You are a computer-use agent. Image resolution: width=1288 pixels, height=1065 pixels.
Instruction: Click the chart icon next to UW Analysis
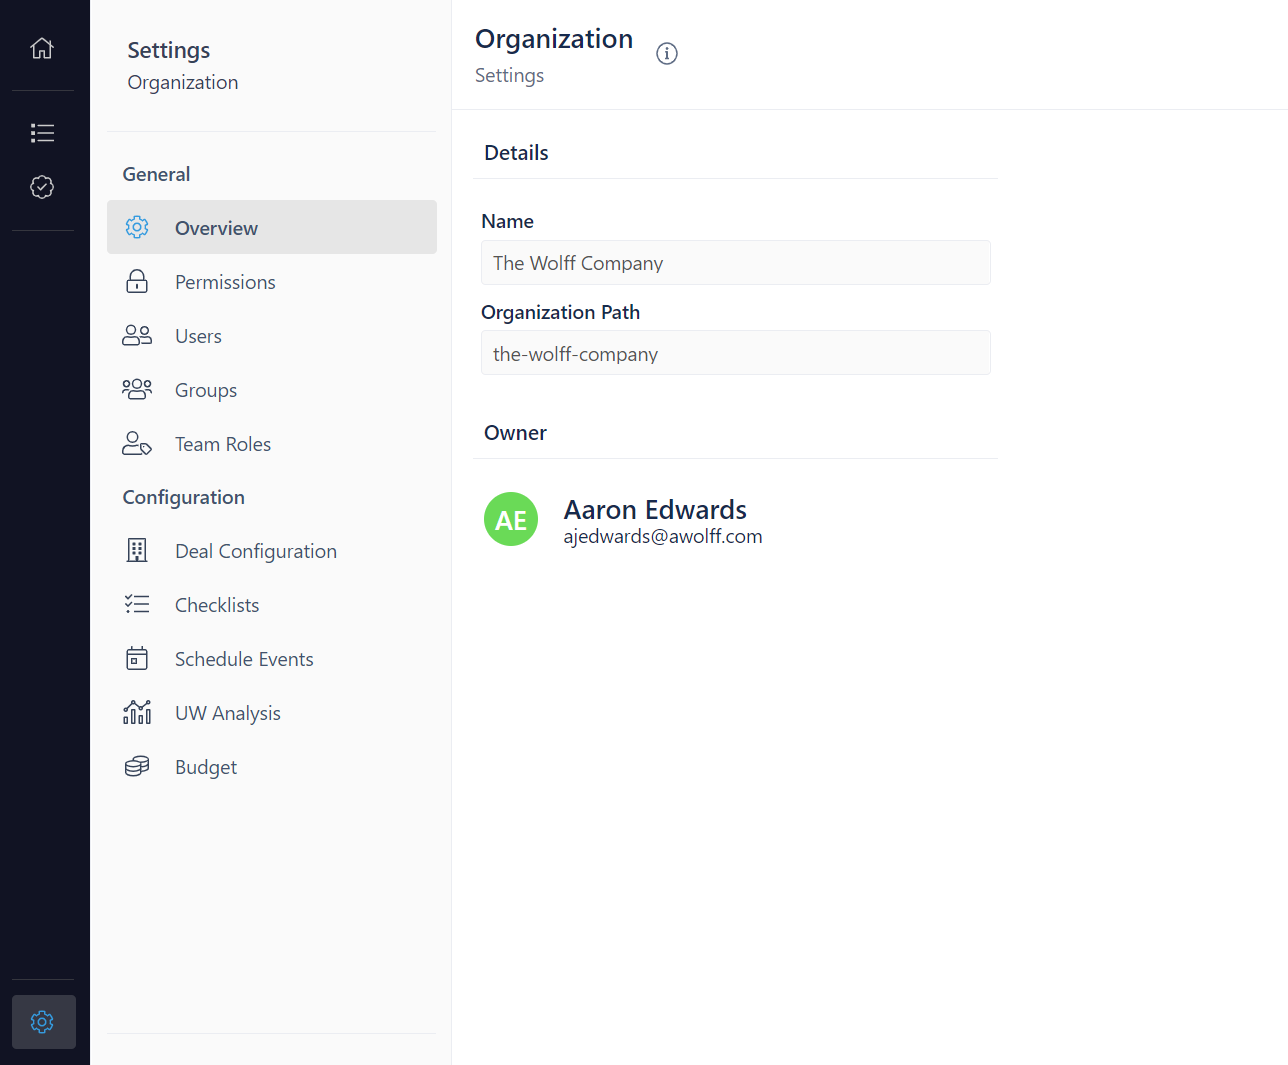[x=137, y=712]
